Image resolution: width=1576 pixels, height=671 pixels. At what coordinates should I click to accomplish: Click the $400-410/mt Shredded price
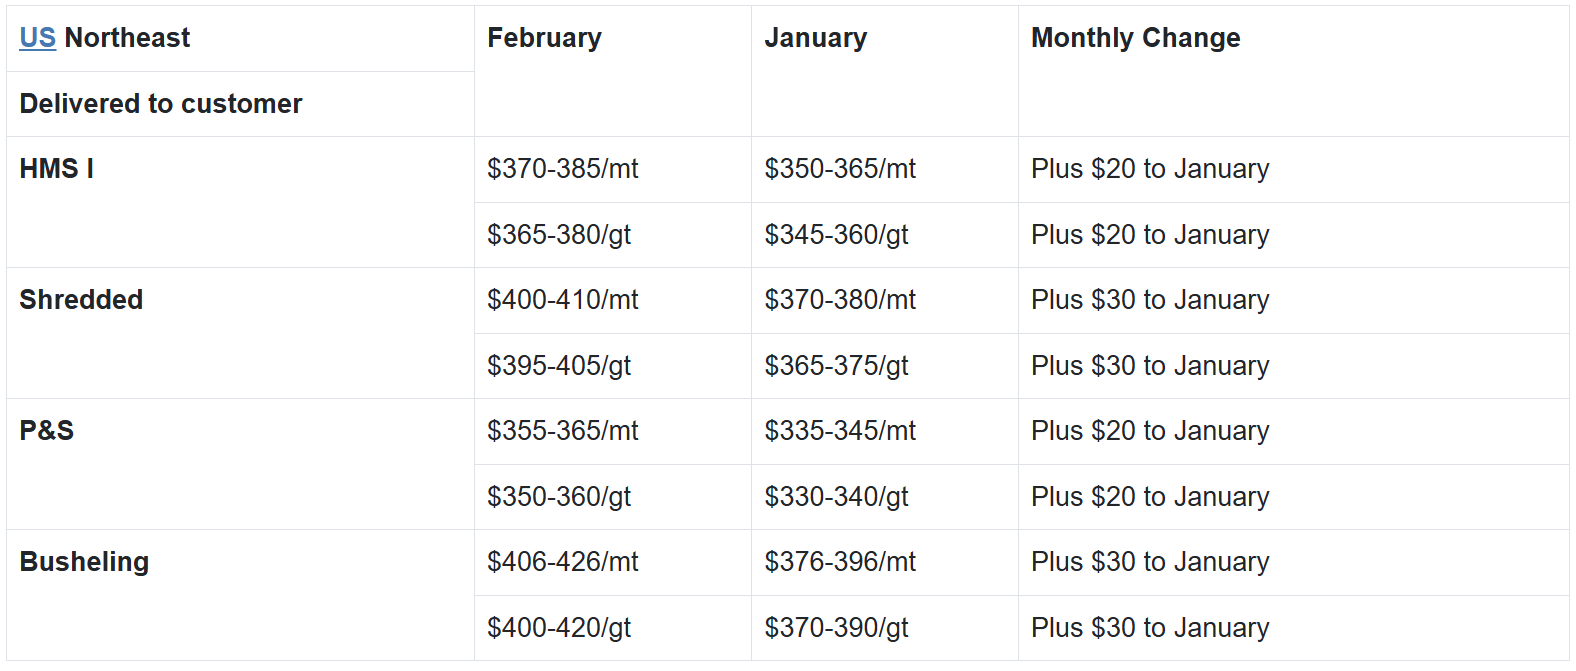coord(562,300)
